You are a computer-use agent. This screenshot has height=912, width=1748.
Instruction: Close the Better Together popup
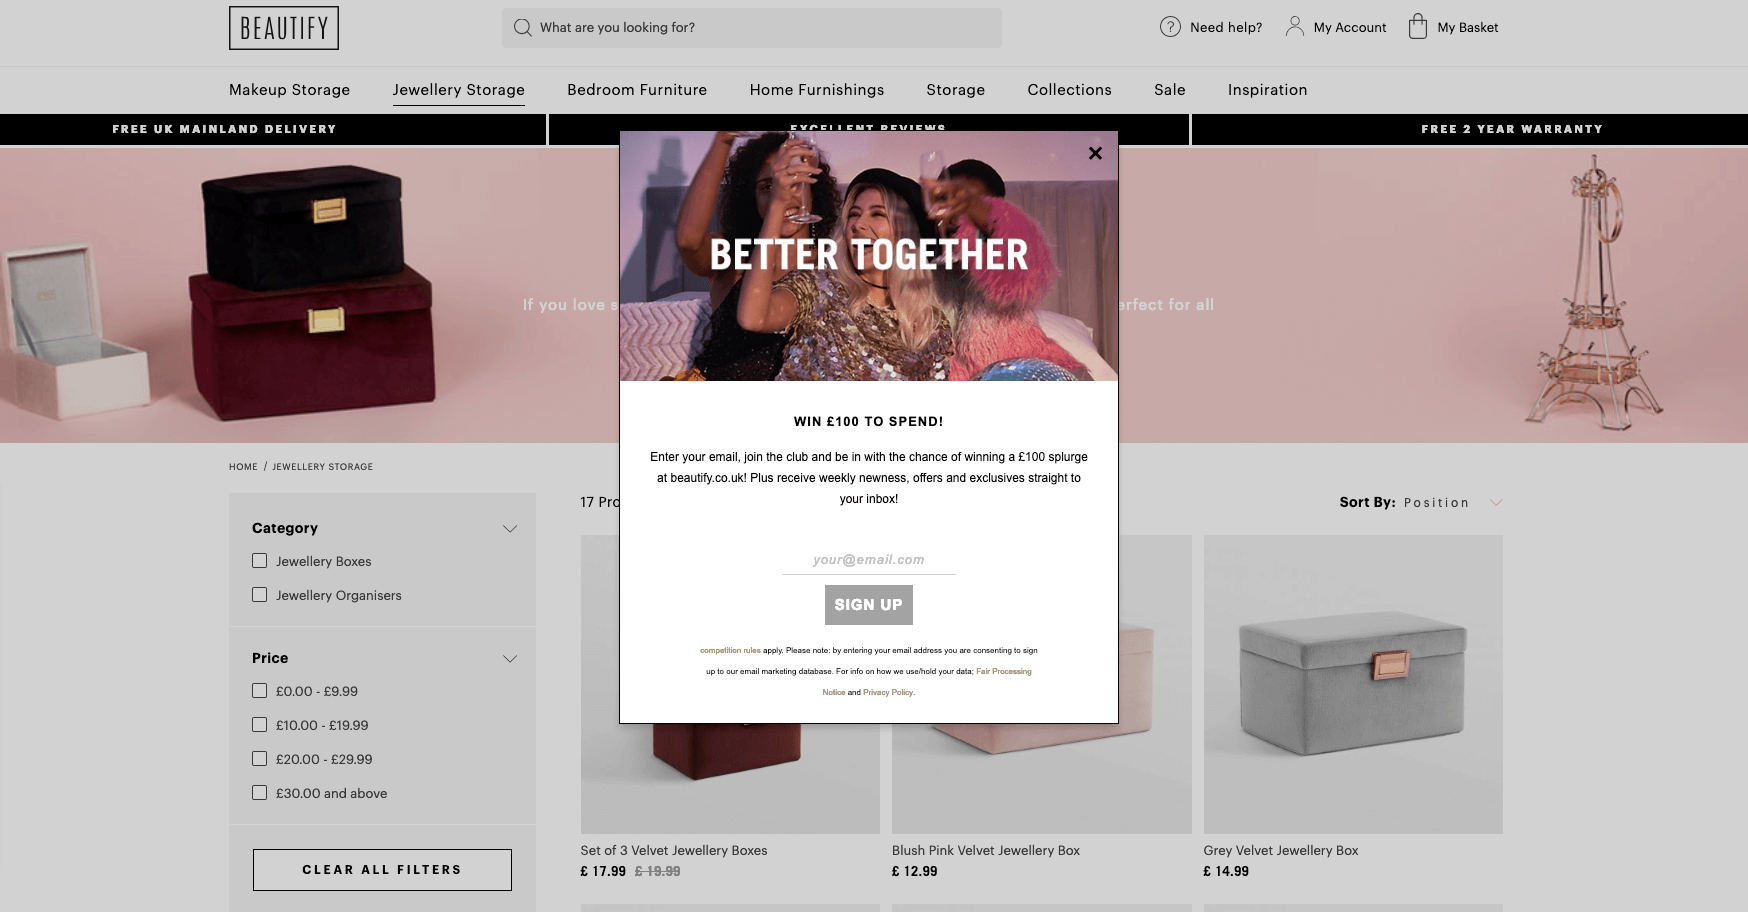click(1095, 153)
